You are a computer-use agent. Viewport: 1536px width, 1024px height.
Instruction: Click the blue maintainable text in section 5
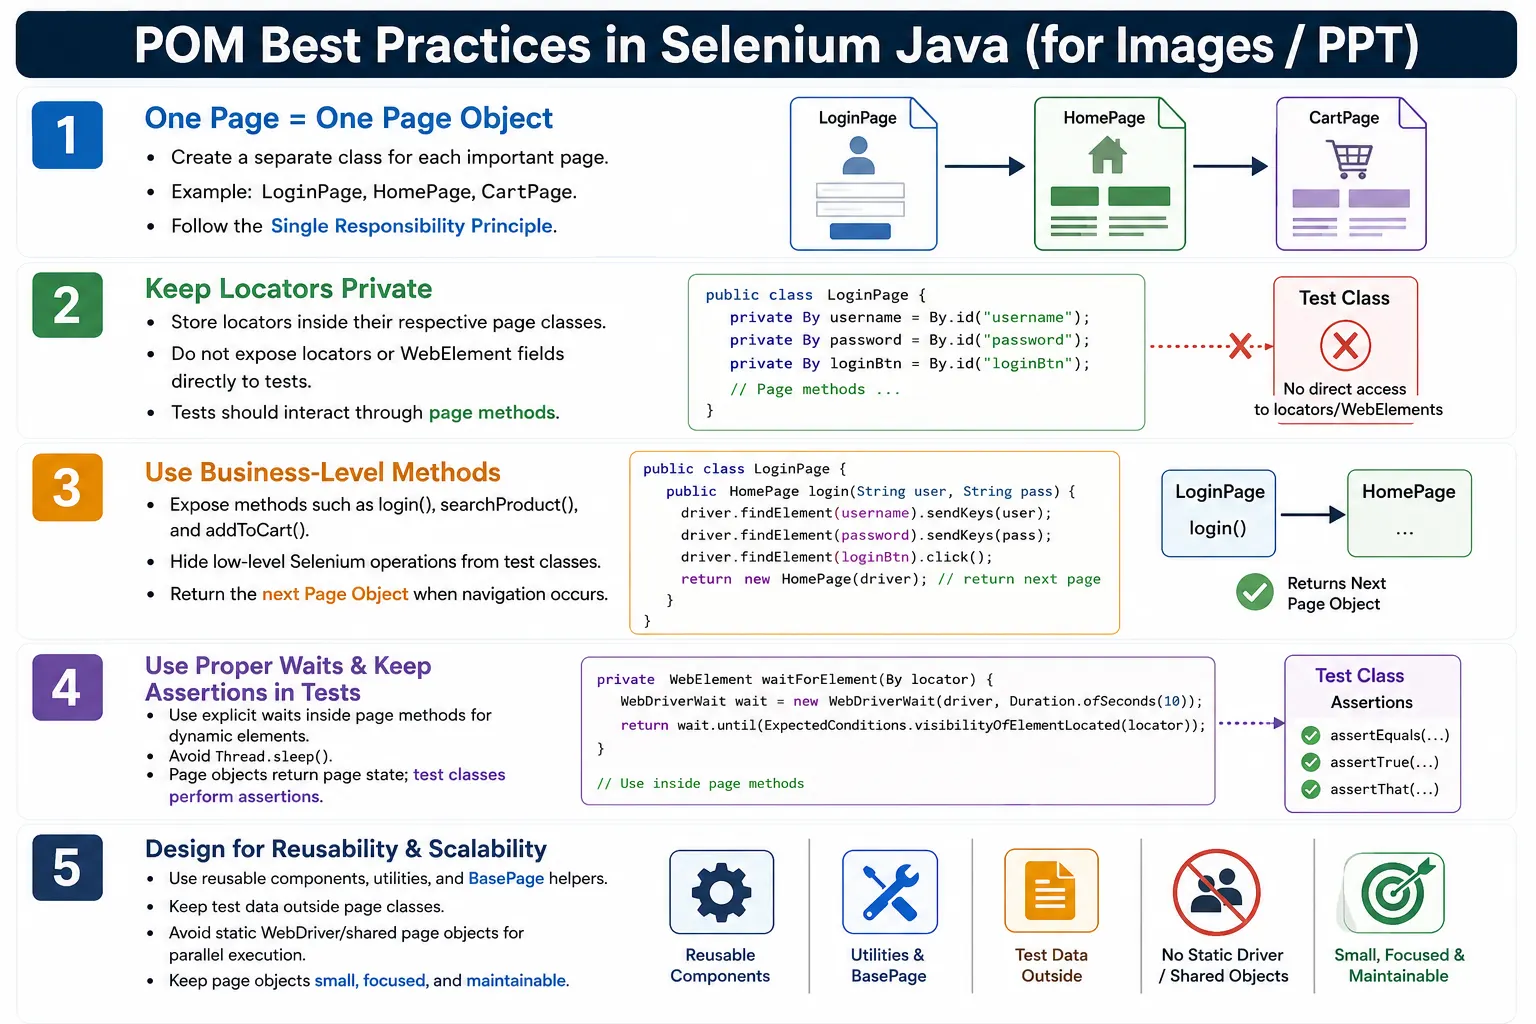click(x=516, y=981)
